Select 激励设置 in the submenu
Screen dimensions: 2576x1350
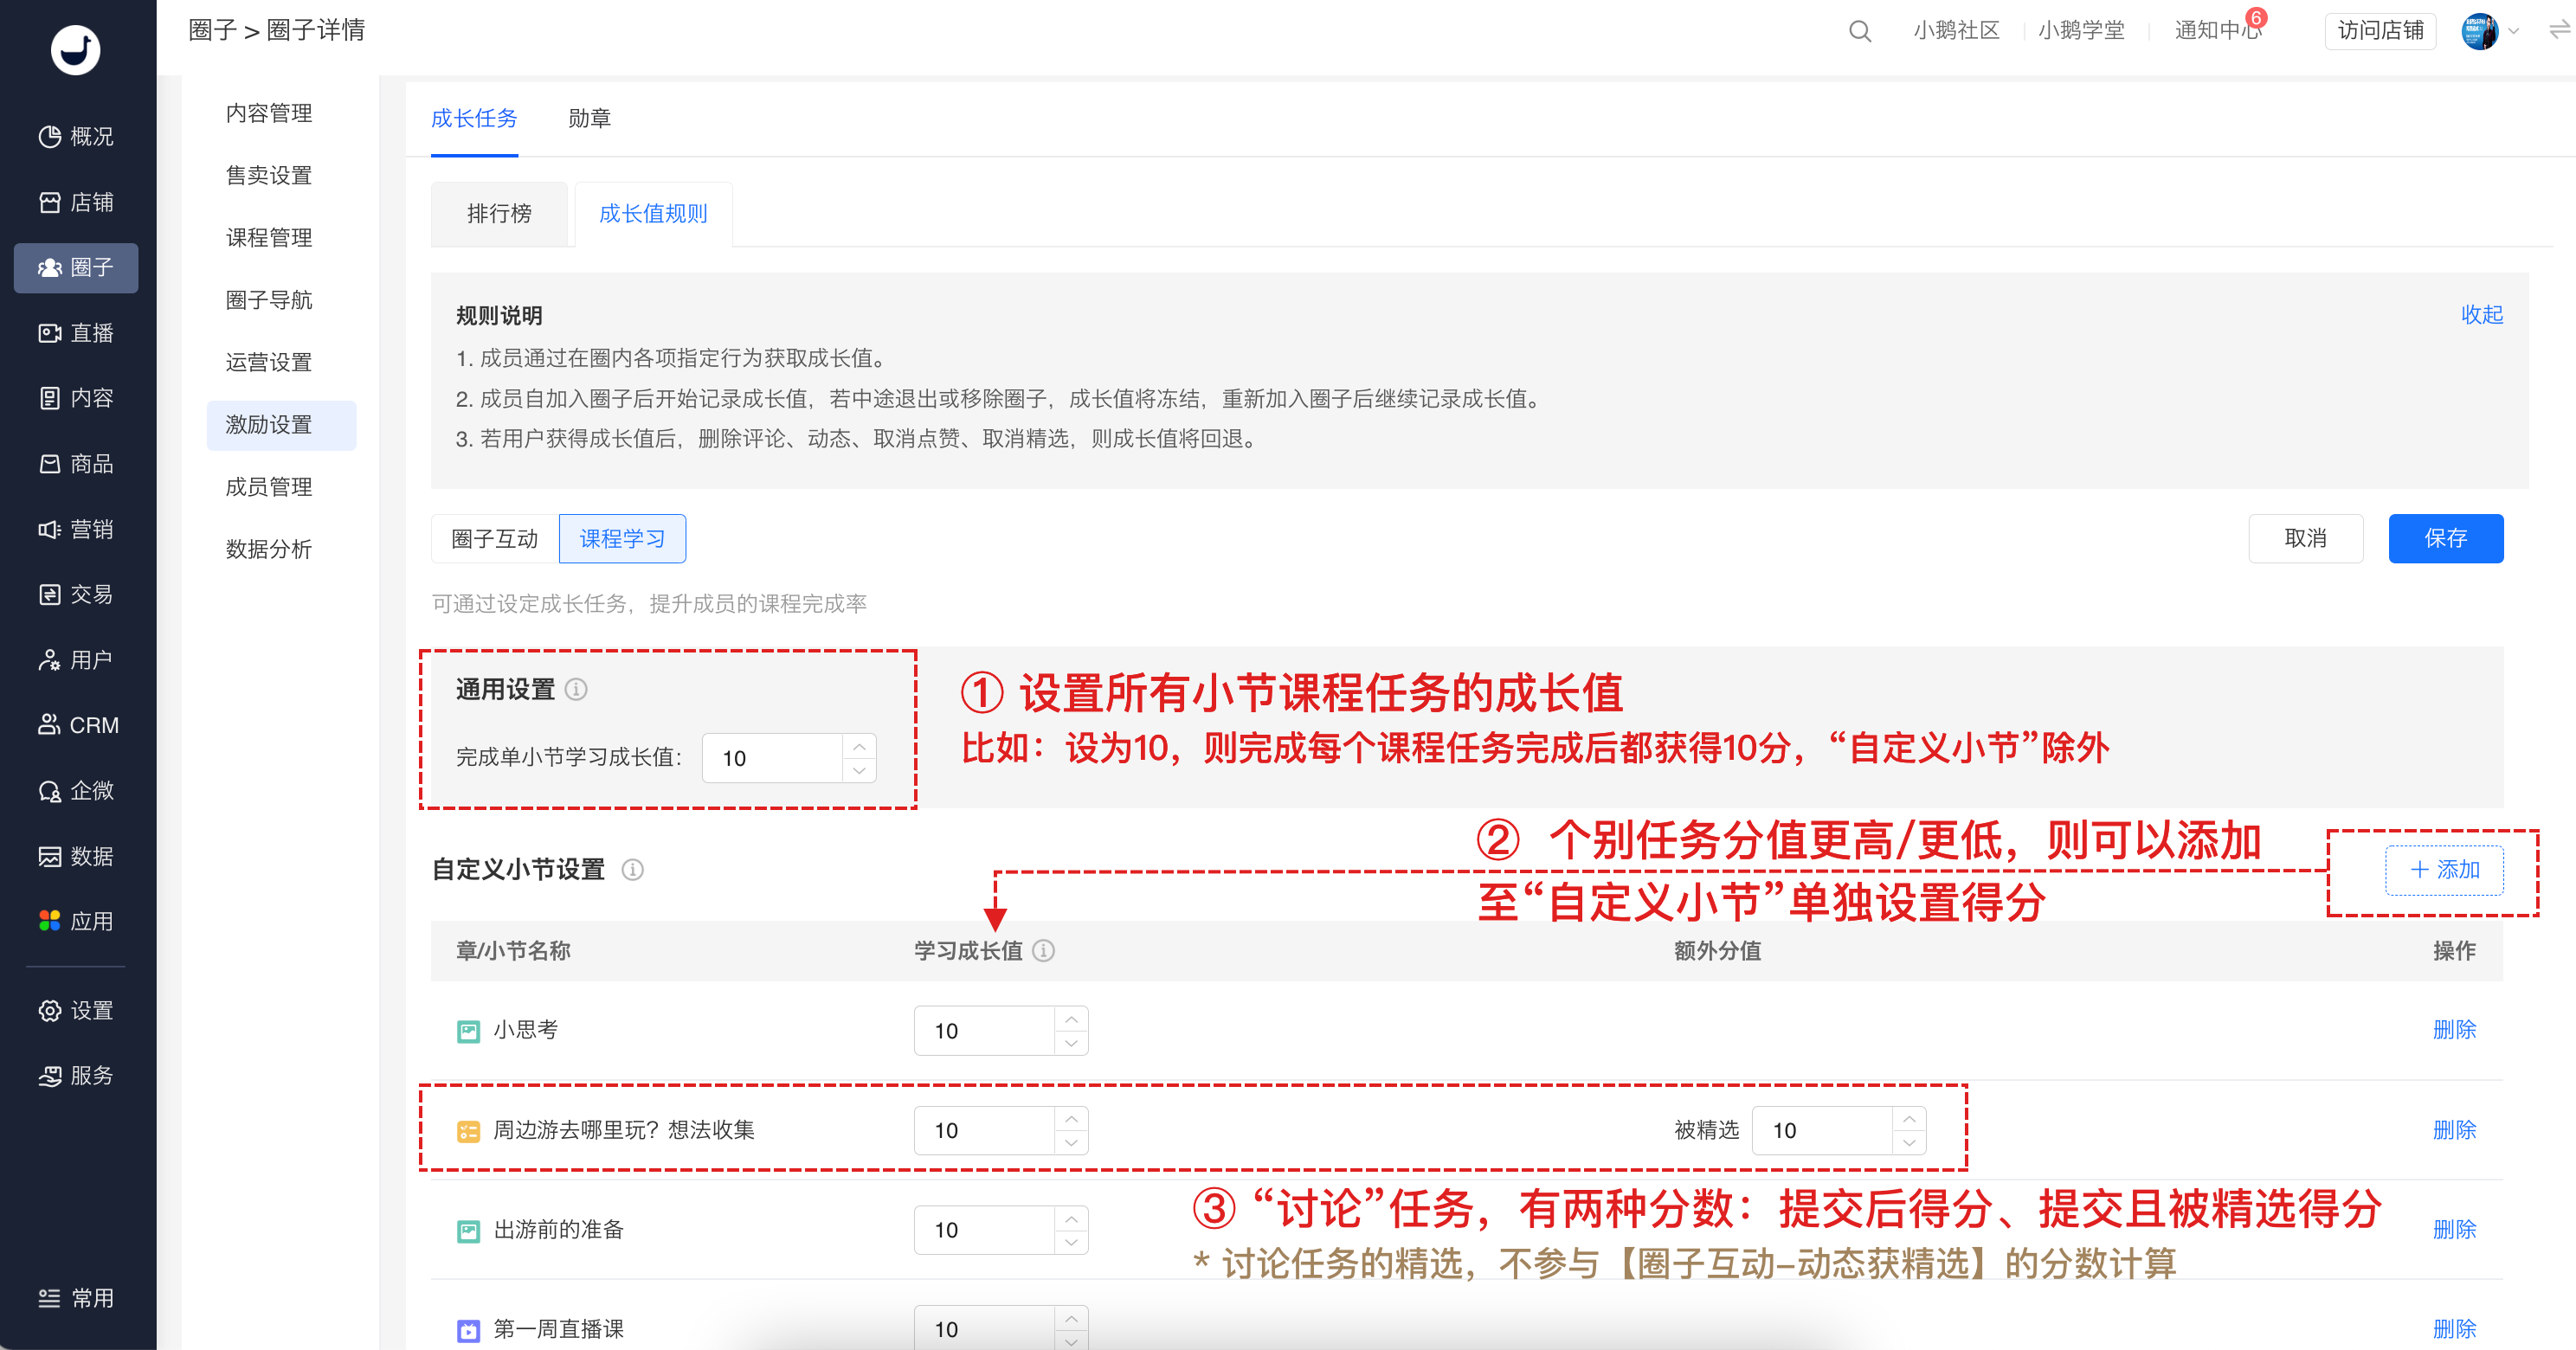(x=281, y=425)
